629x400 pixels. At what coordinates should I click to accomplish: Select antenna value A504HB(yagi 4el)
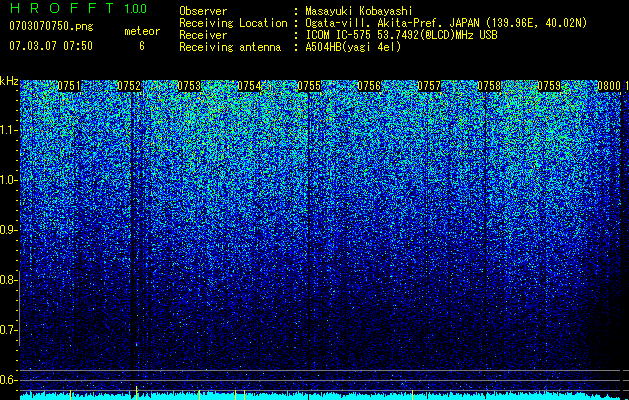(x=353, y=47)
